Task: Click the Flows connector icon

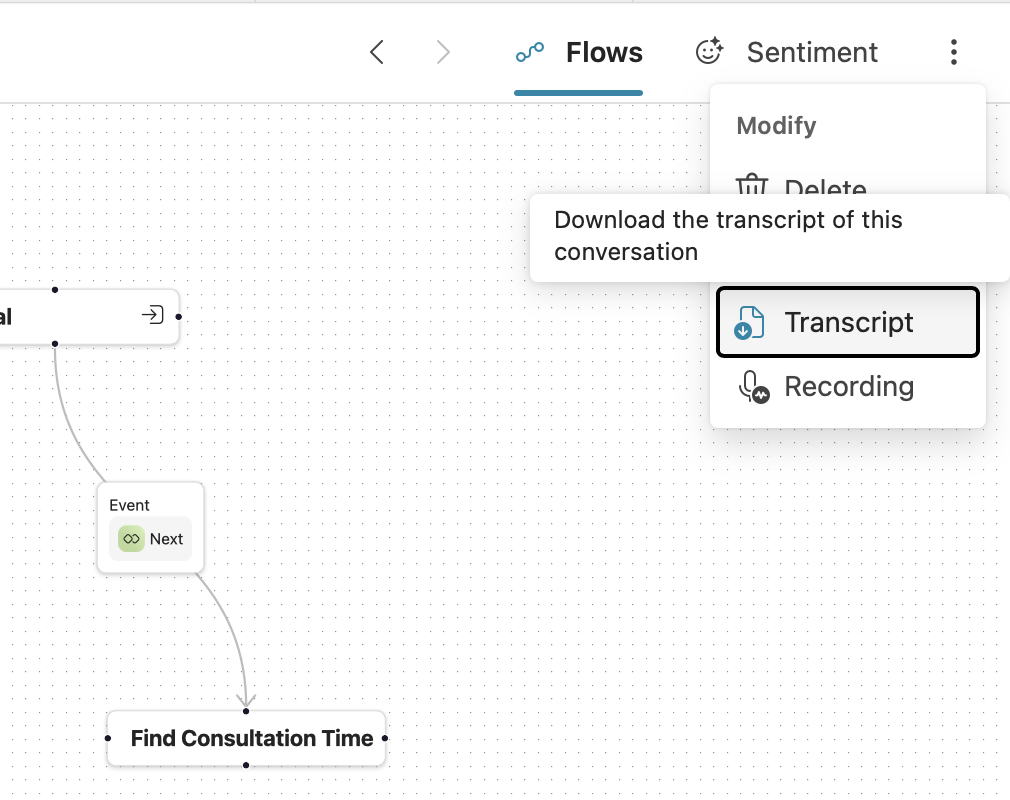Action: (x=529, y=50)
